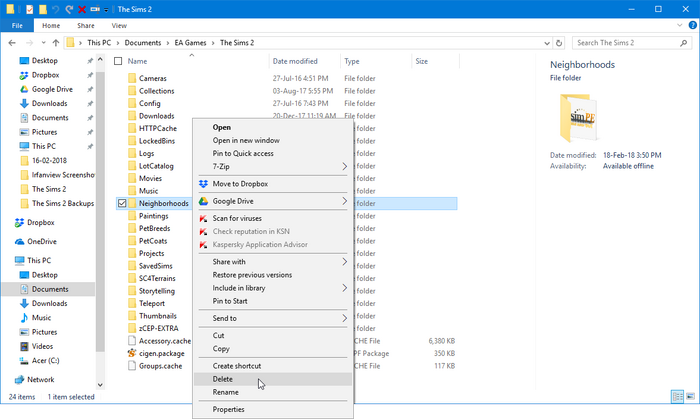Go up one level with Up arrow

pos(56,43)
